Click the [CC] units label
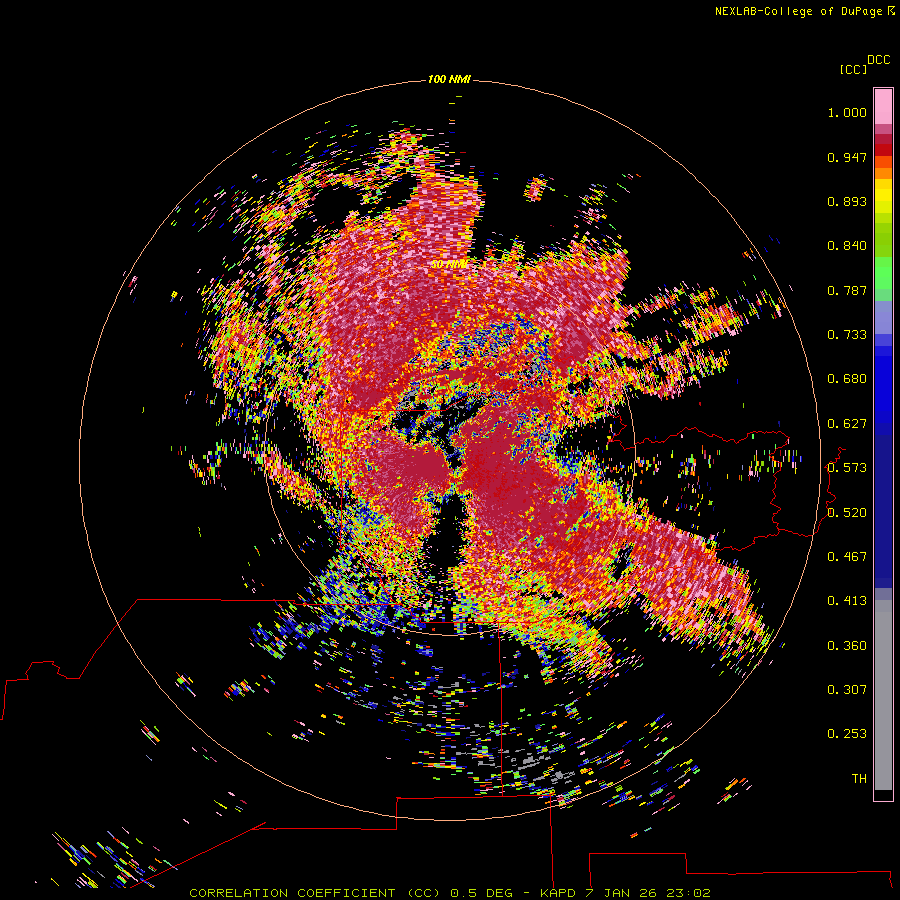The height and width of the screenshot is (900, 900). point(853,69)
